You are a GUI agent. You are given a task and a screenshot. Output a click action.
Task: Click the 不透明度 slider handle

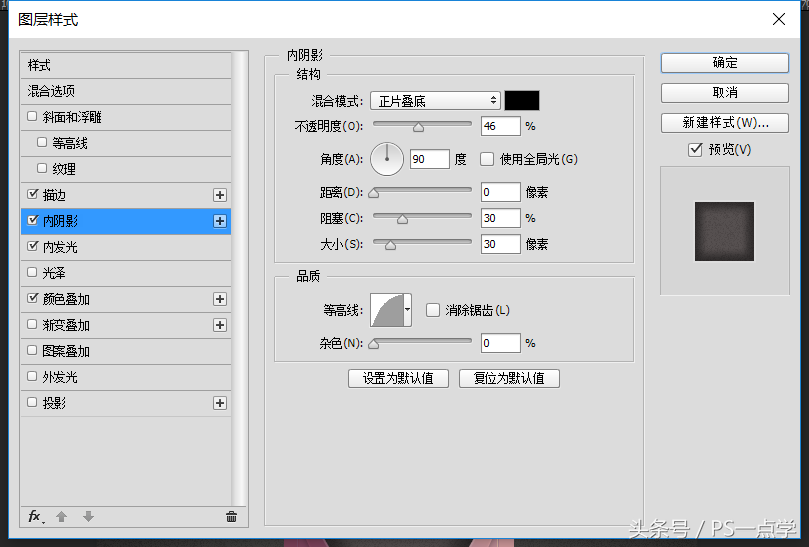(x=418, y=127)
